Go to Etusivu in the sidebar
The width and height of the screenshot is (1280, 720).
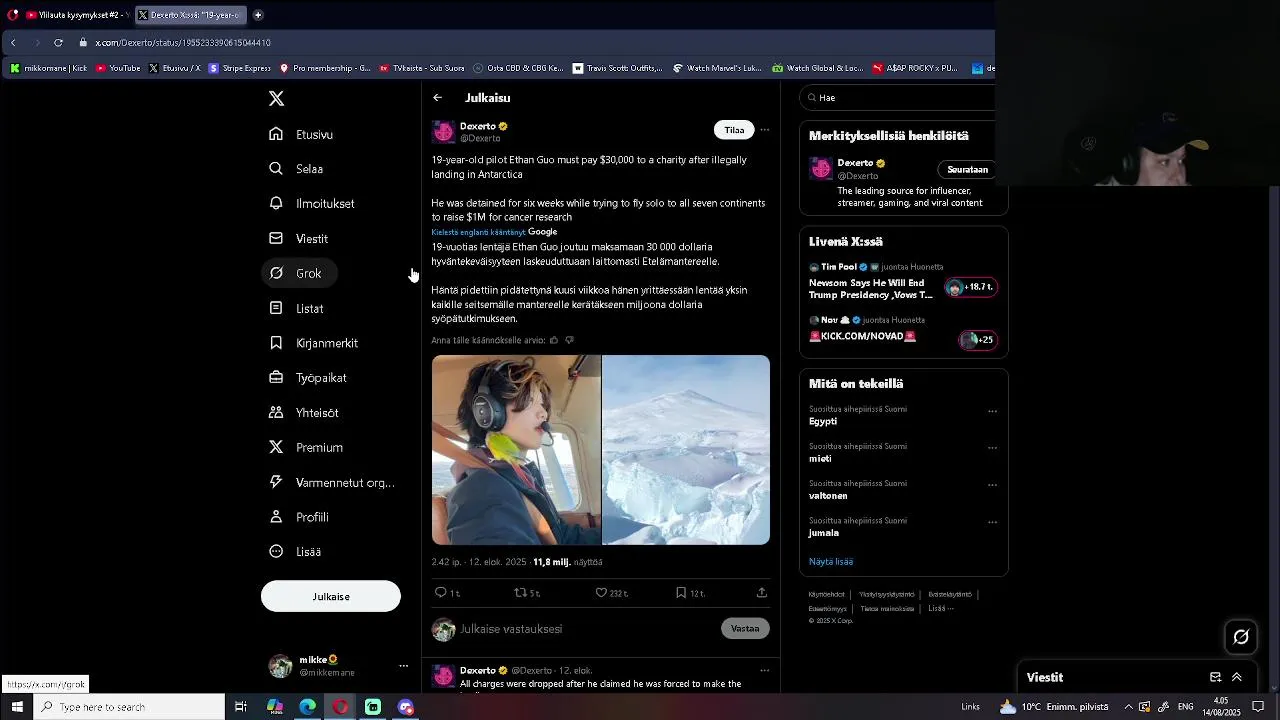(x=301, y=134)
